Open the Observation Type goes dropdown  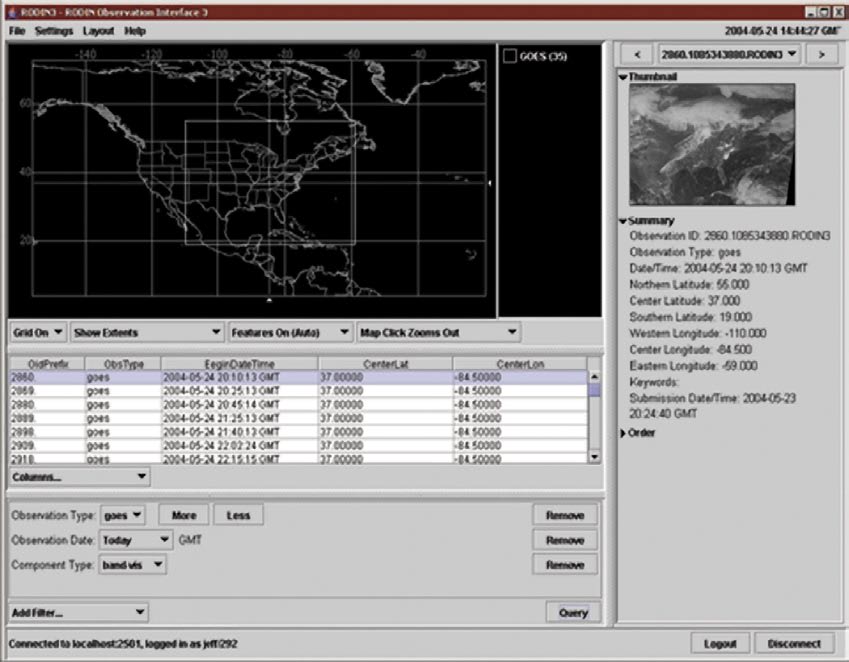pyautogui.click(x=122, y=515)
